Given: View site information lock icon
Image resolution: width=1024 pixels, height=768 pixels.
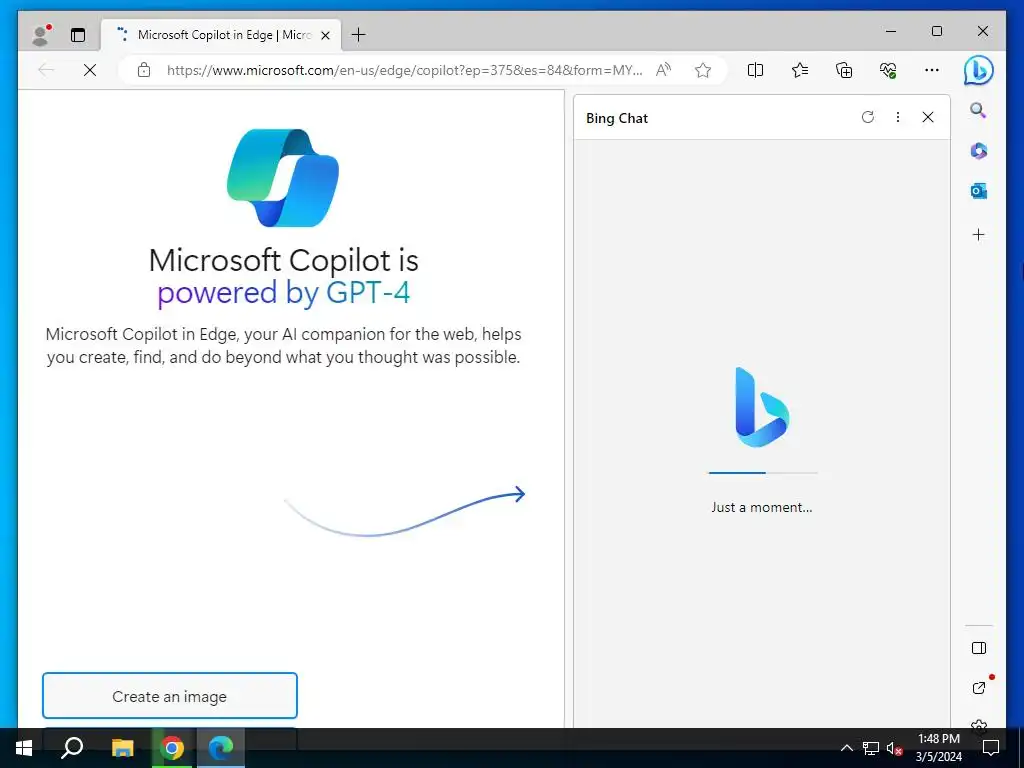Looking at the screenshot, I should [144, 70].
